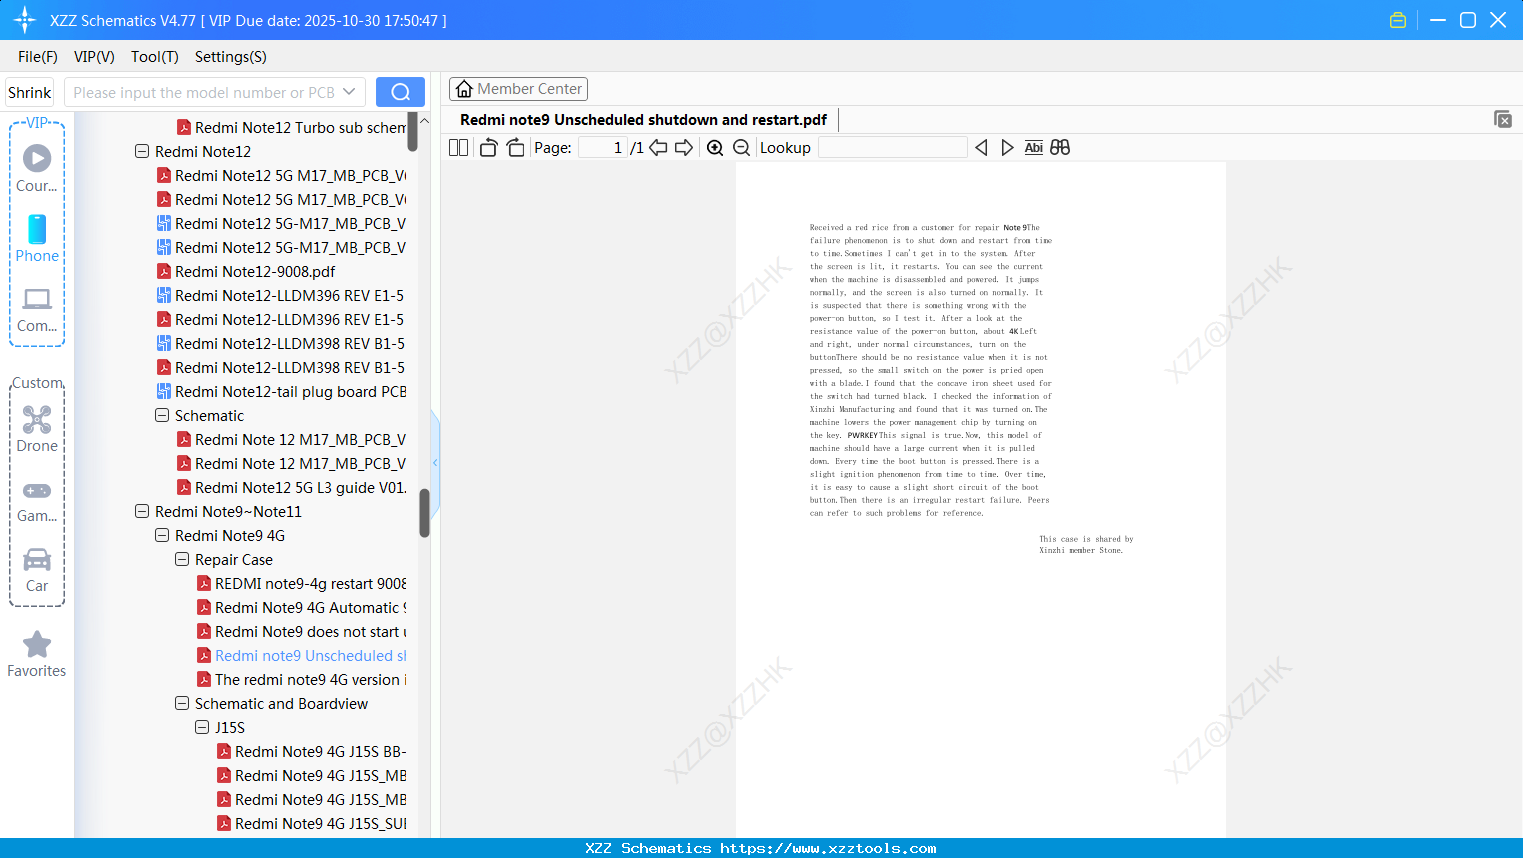Collapse the sidebar tree panel handle
The height and width of the screenshot is (858, 1523).
point(435,462)
